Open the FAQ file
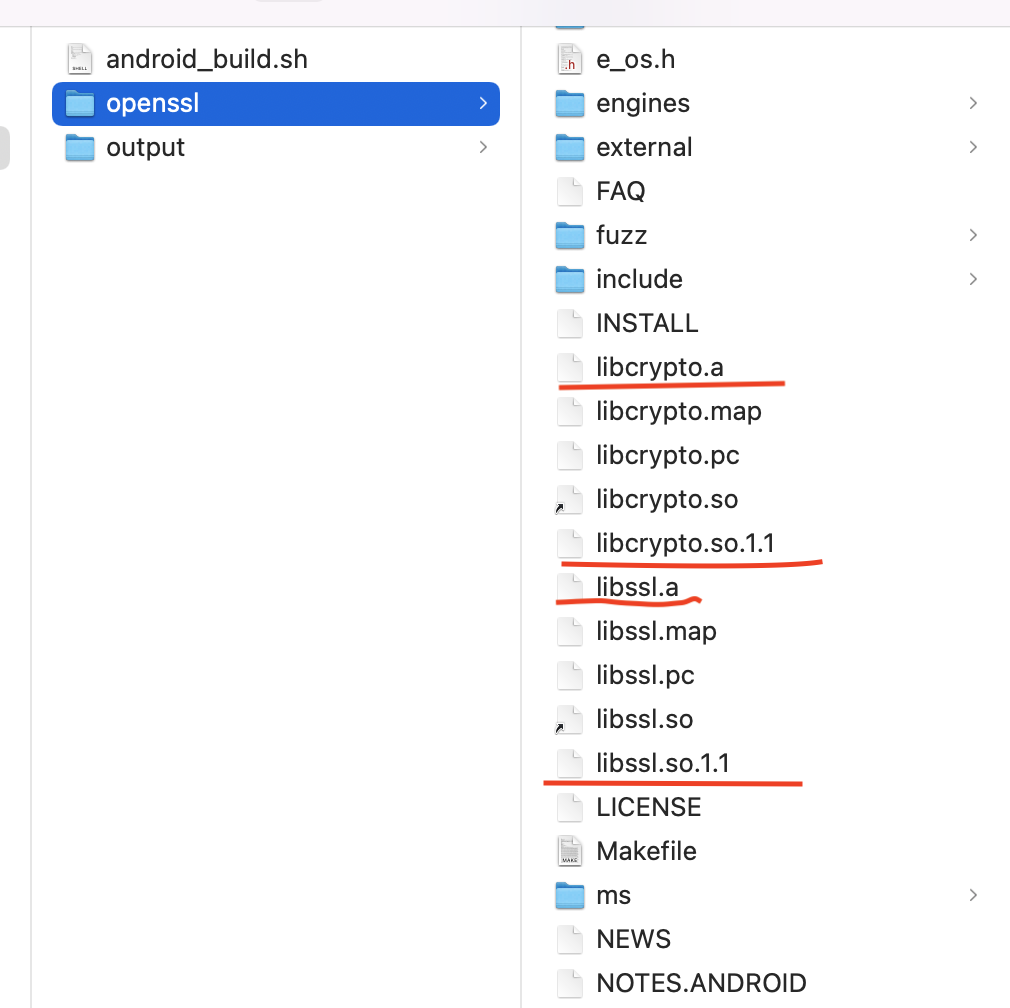Viewport: 1010px width, 1008px height. click(x=620, y=191)
